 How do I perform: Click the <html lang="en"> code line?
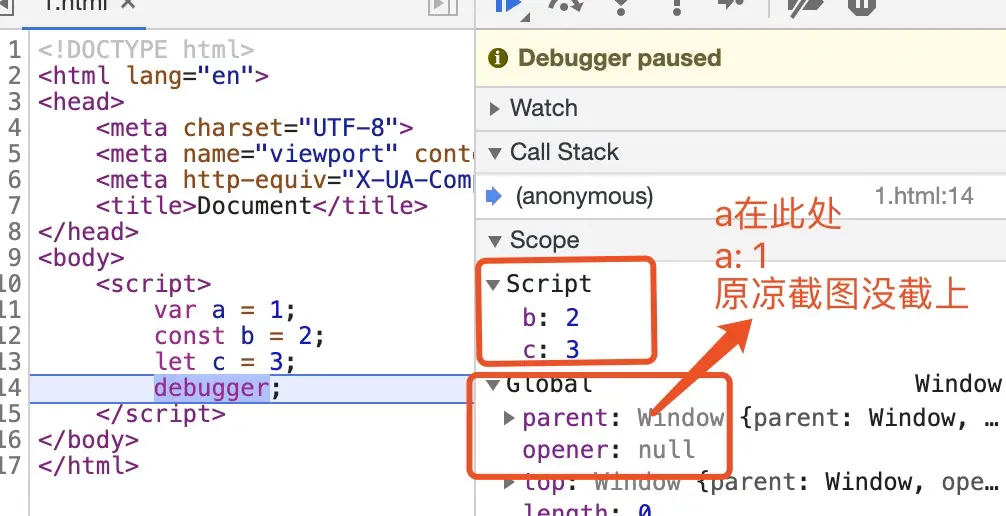[x=153, y=76]
